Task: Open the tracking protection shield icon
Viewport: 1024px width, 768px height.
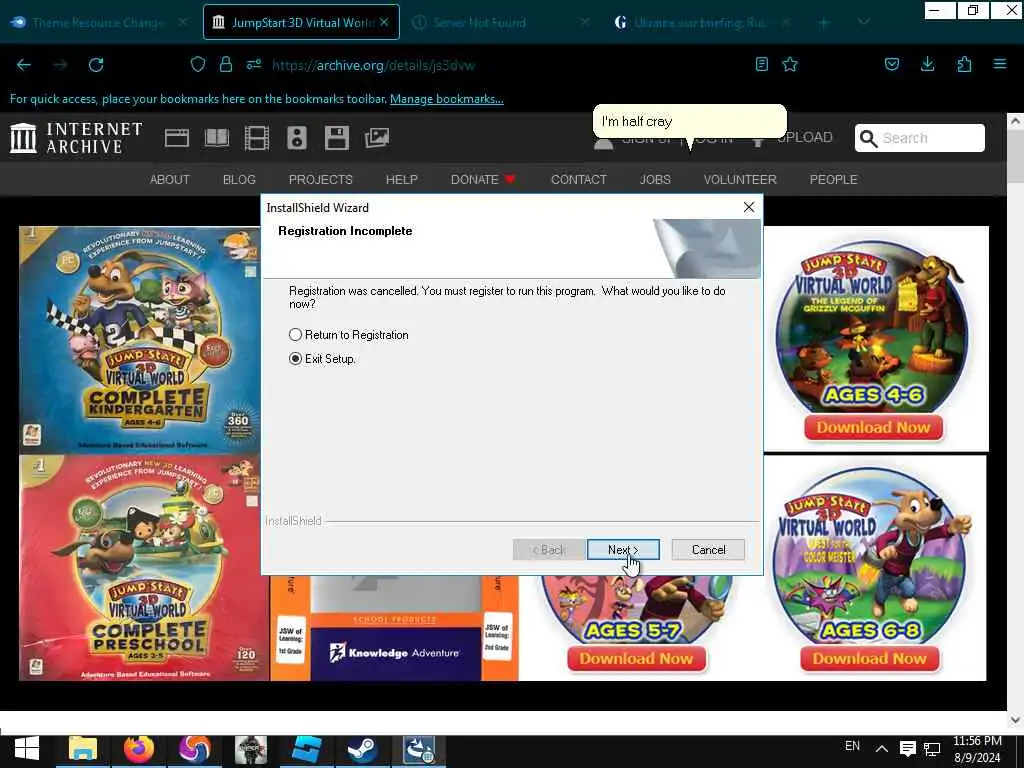Action: pos(197,65)
